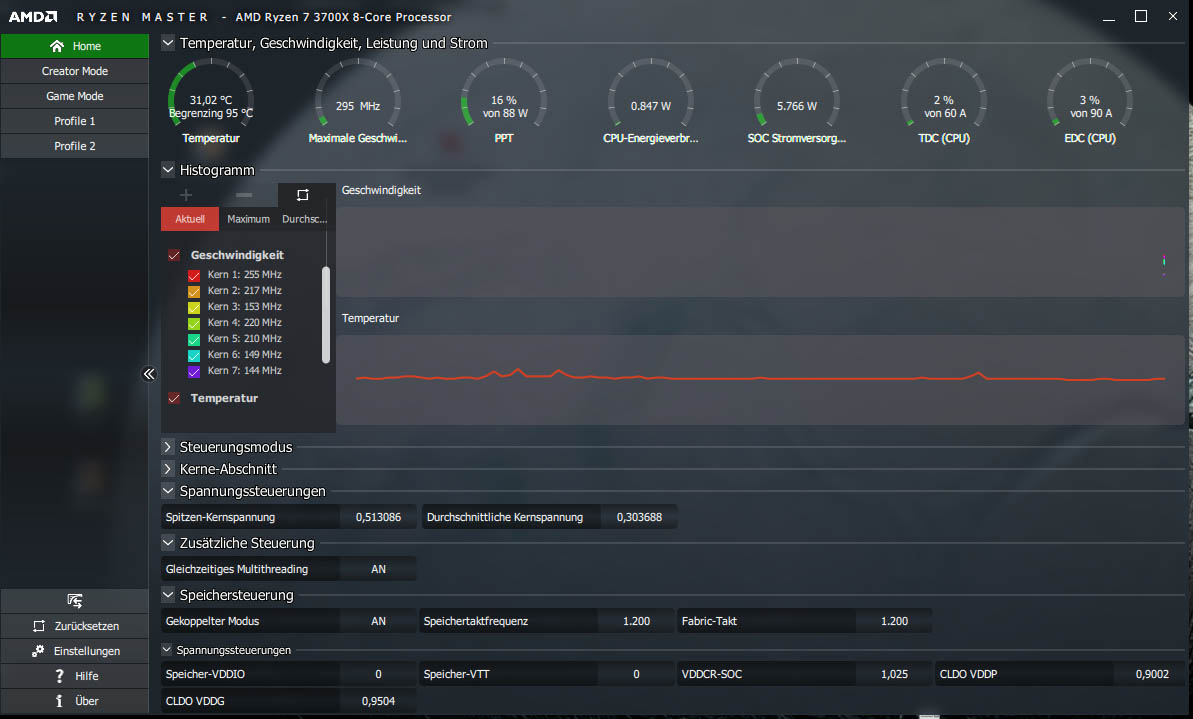Click the Durchschnittliche Kernspannung value 0,303688
The height and width of the screenshot is (719, 1193).
639,517
